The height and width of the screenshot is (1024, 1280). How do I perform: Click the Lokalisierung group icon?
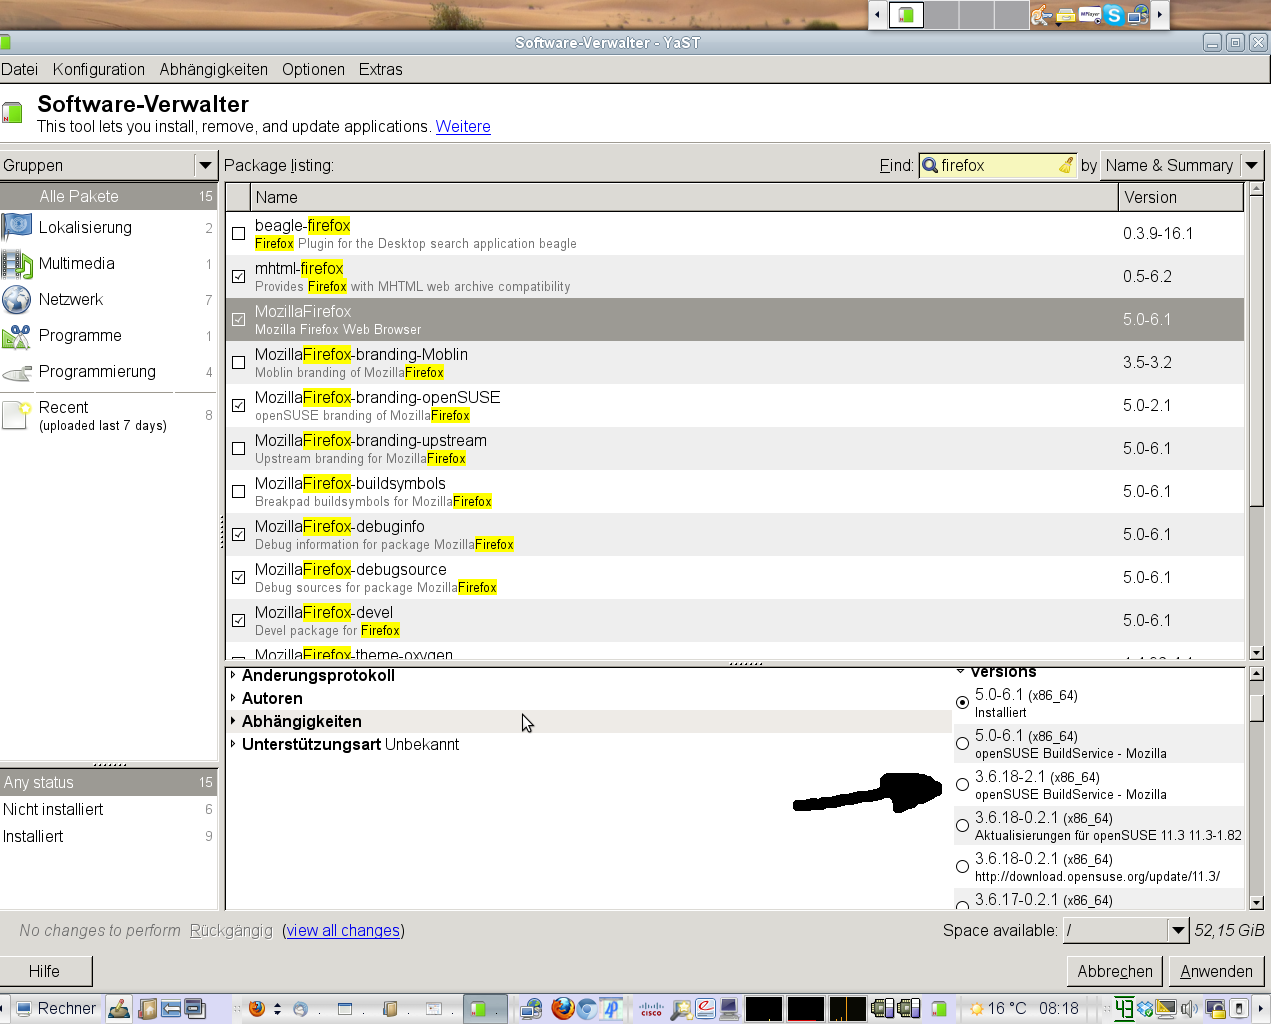[16, 227]
